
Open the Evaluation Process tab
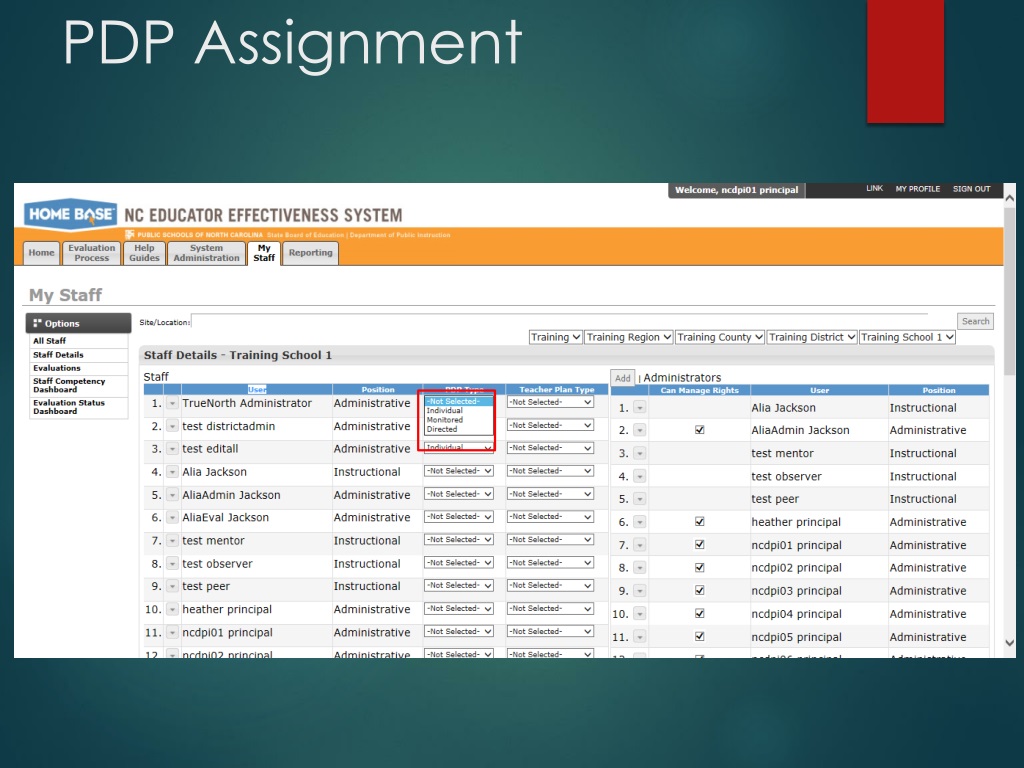coord(92,253)
